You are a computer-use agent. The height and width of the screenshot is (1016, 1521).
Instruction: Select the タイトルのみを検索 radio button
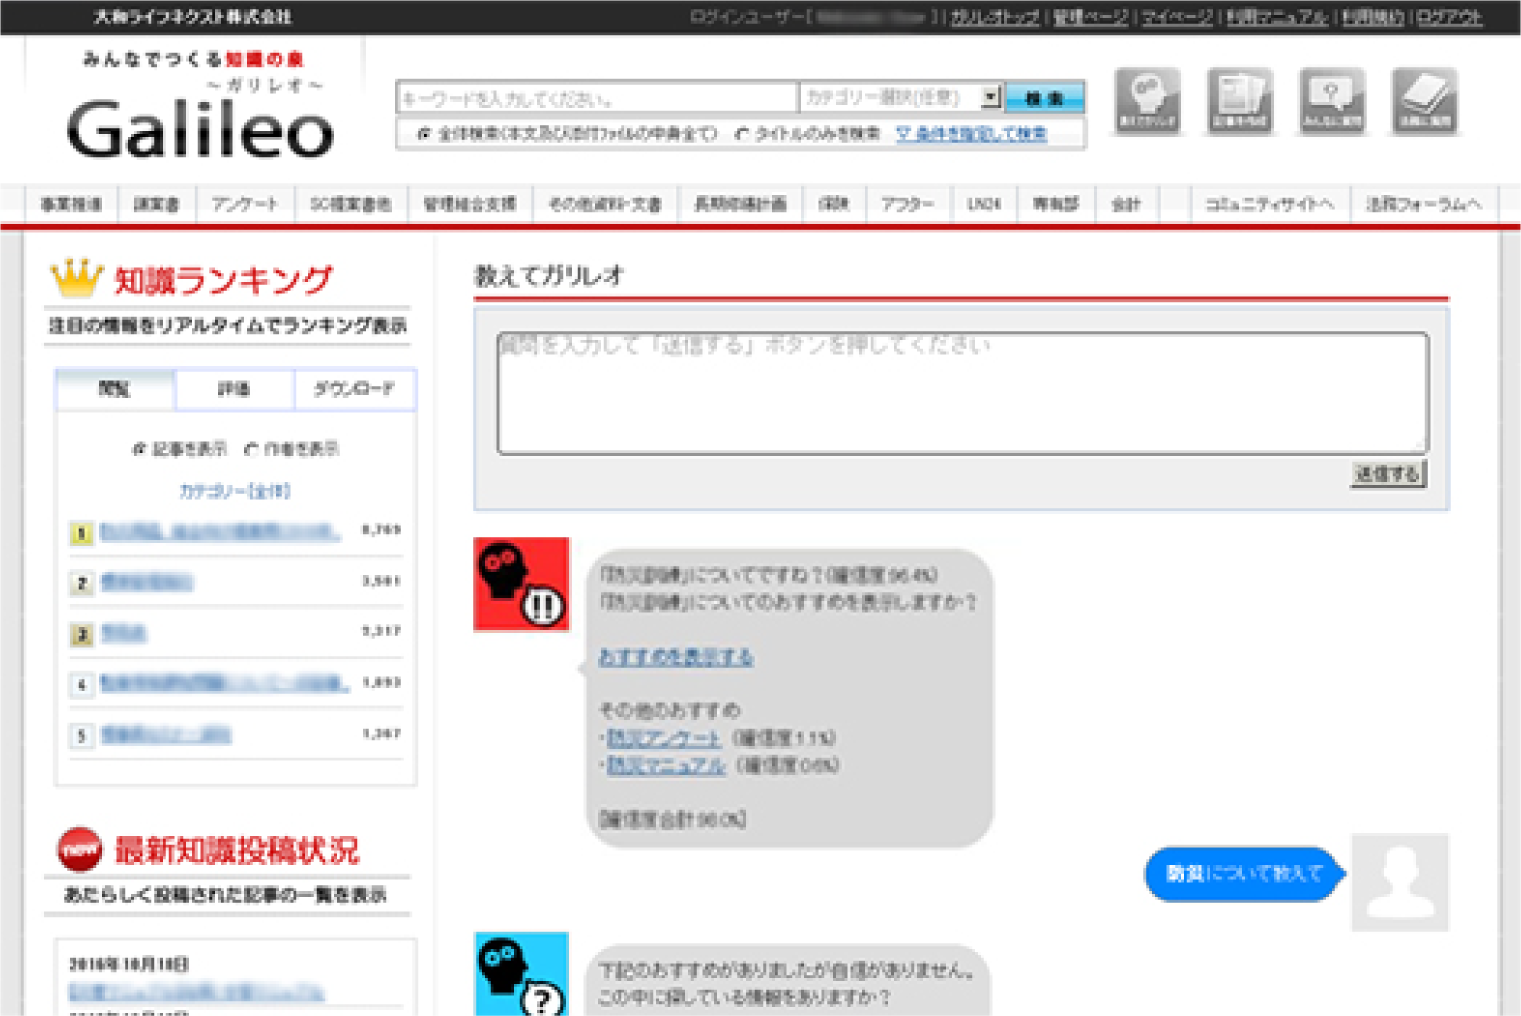[x=742, y=134]
